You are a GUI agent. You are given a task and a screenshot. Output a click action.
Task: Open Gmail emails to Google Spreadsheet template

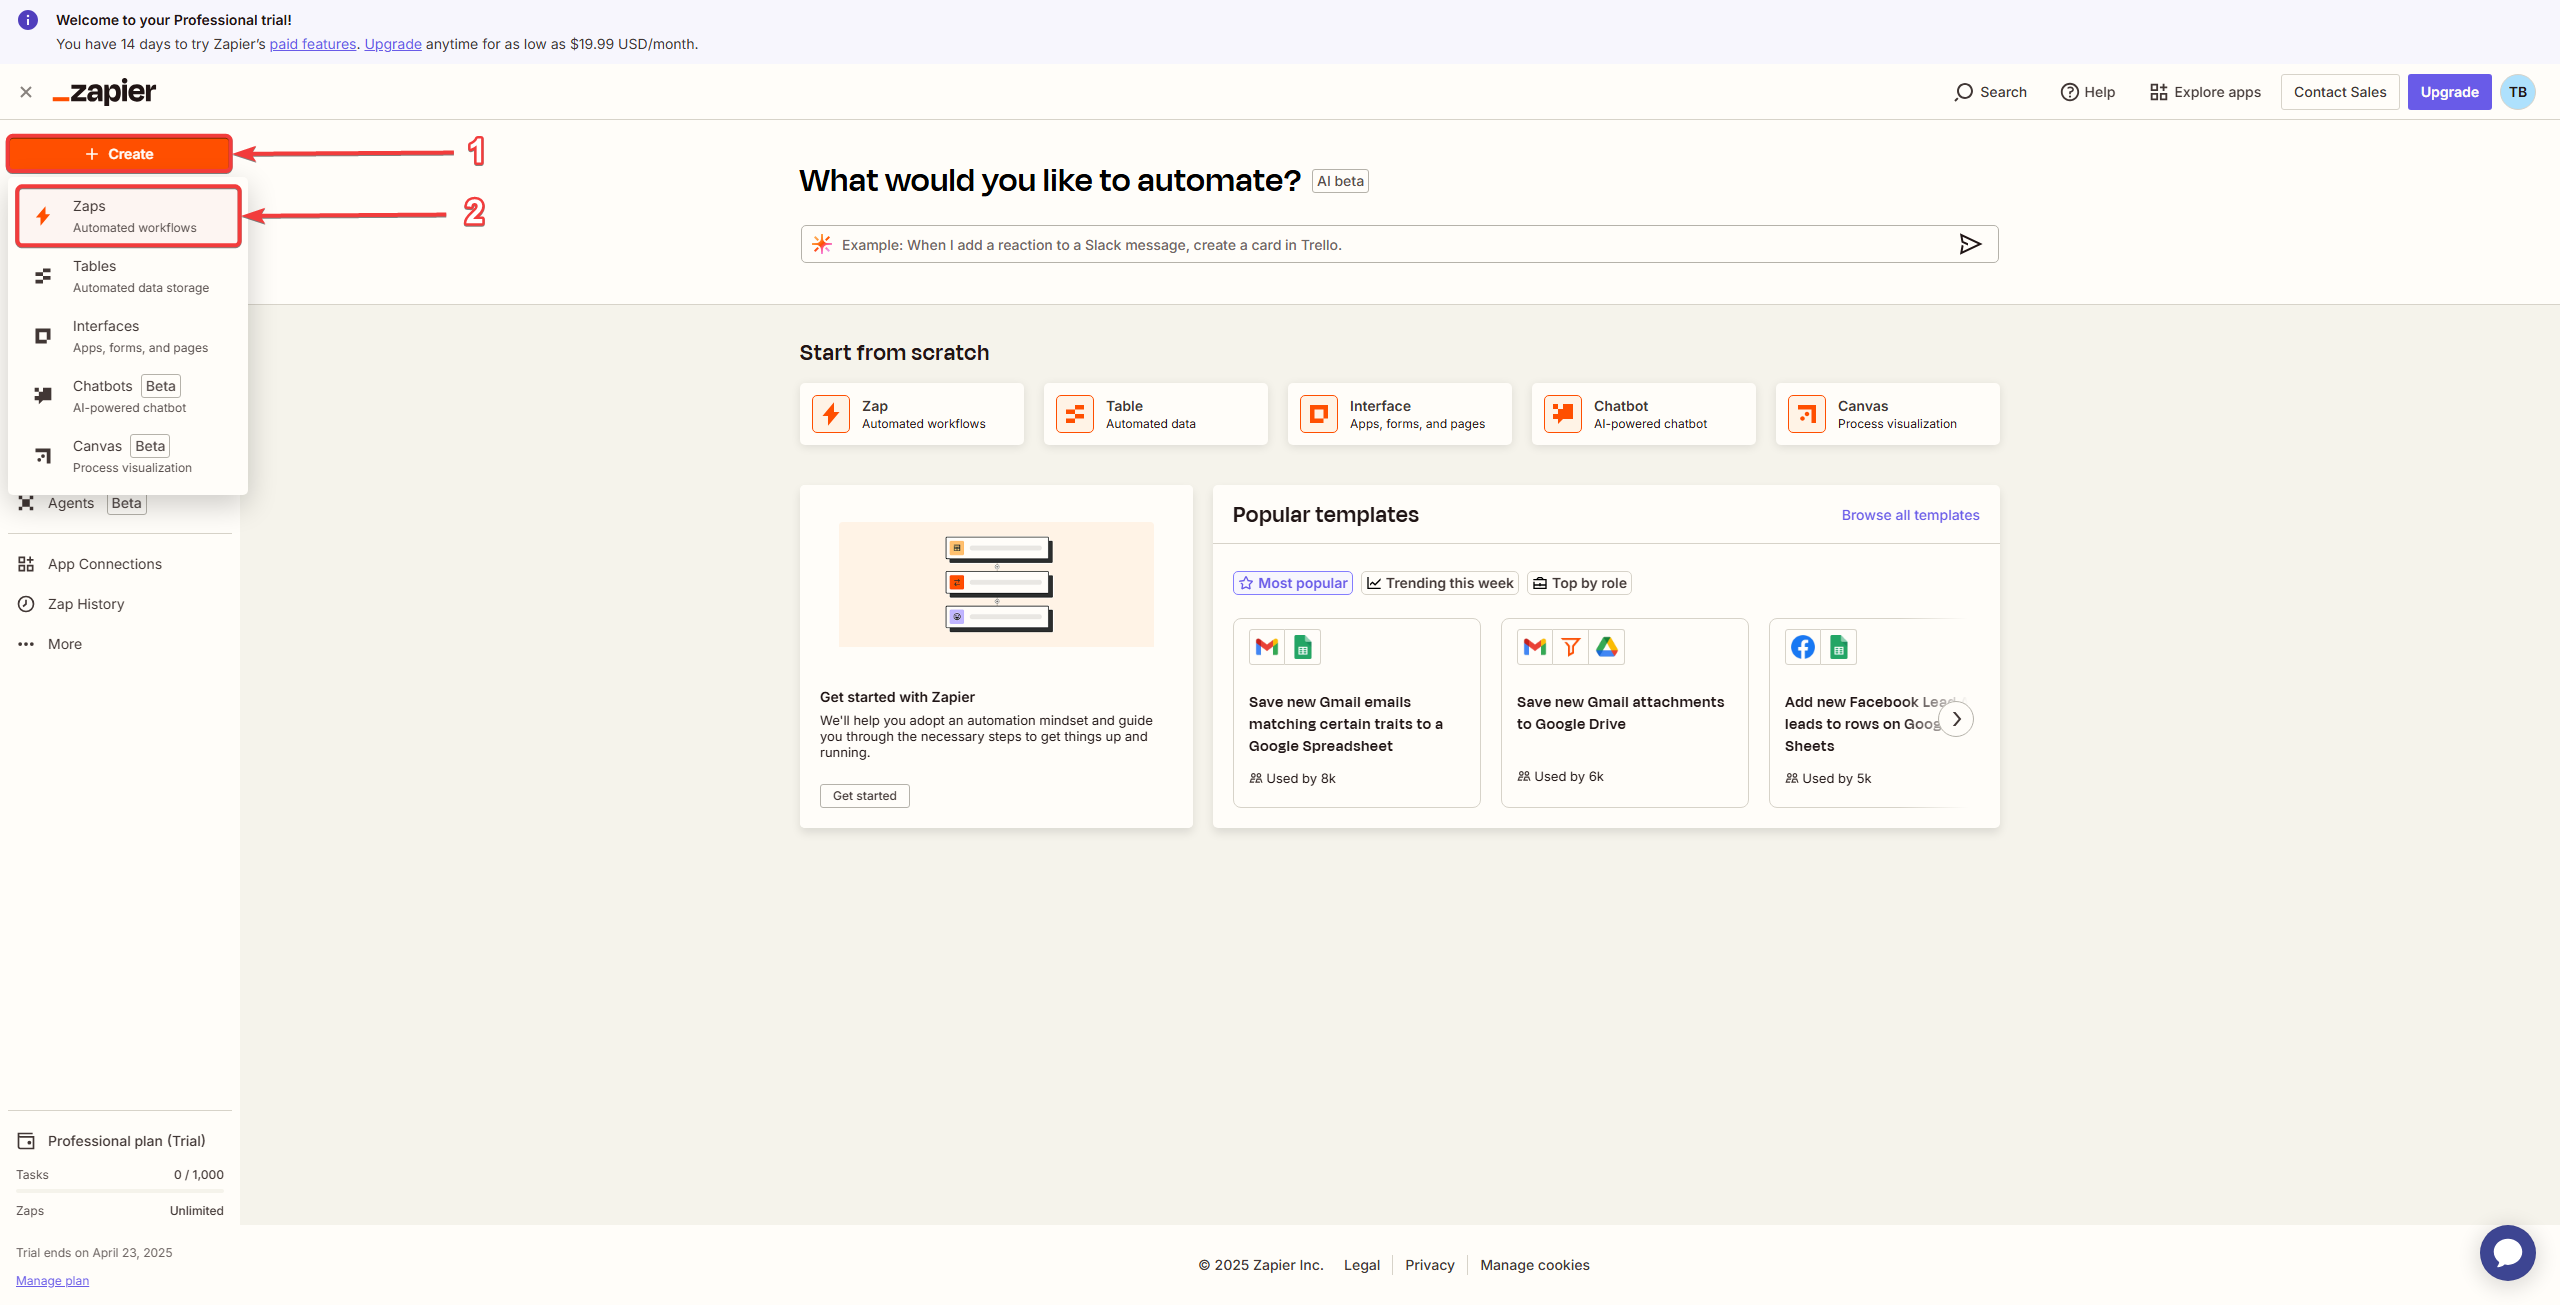[x=1356, y=713]
